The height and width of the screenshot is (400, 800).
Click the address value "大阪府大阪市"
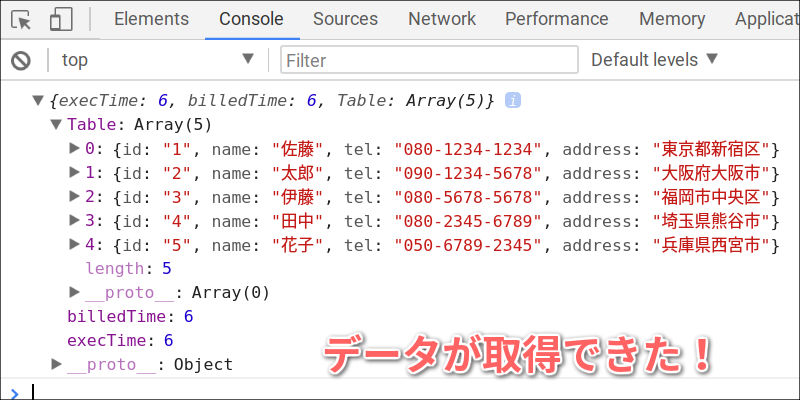tap(712, 173)
